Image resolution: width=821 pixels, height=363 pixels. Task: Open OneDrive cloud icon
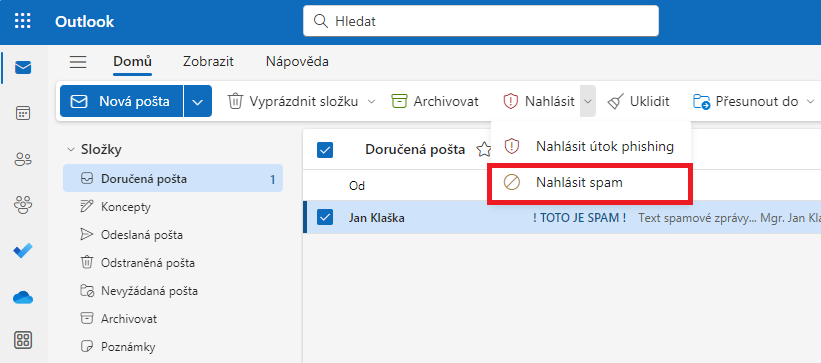tap(23, 298)
